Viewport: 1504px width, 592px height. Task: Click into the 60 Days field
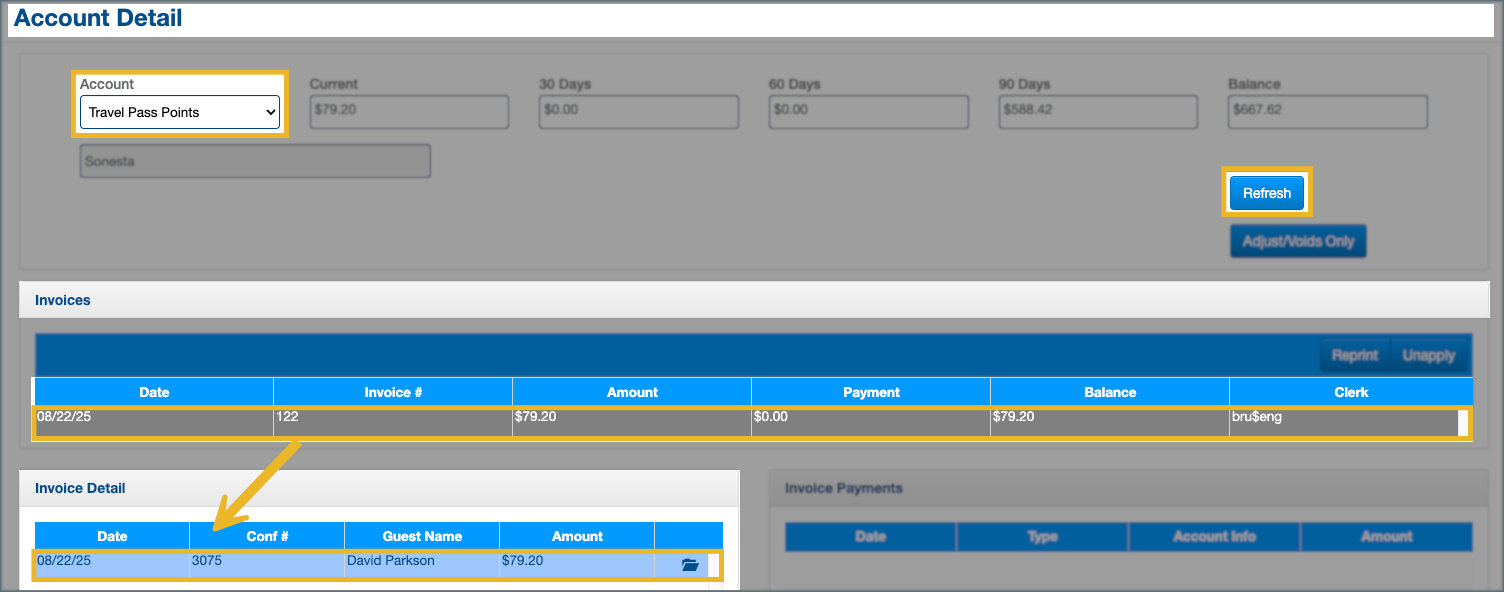[868, 112]
